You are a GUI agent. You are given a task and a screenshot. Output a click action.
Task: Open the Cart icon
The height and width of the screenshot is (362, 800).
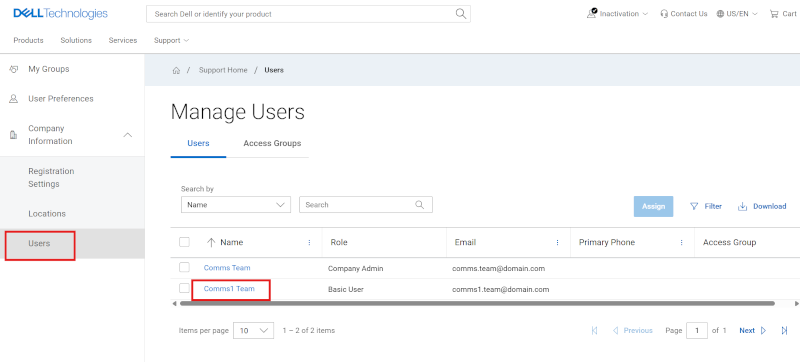tap(774, 14)
